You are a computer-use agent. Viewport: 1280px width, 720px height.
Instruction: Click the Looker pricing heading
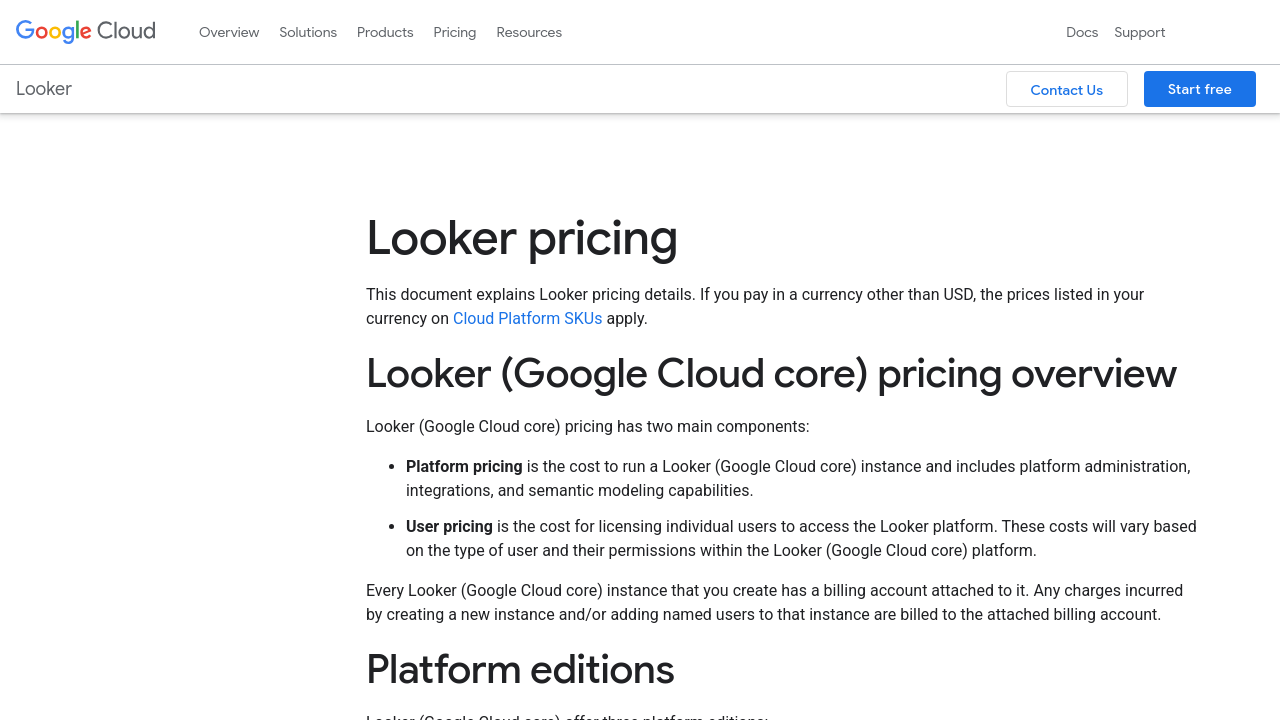522,238
